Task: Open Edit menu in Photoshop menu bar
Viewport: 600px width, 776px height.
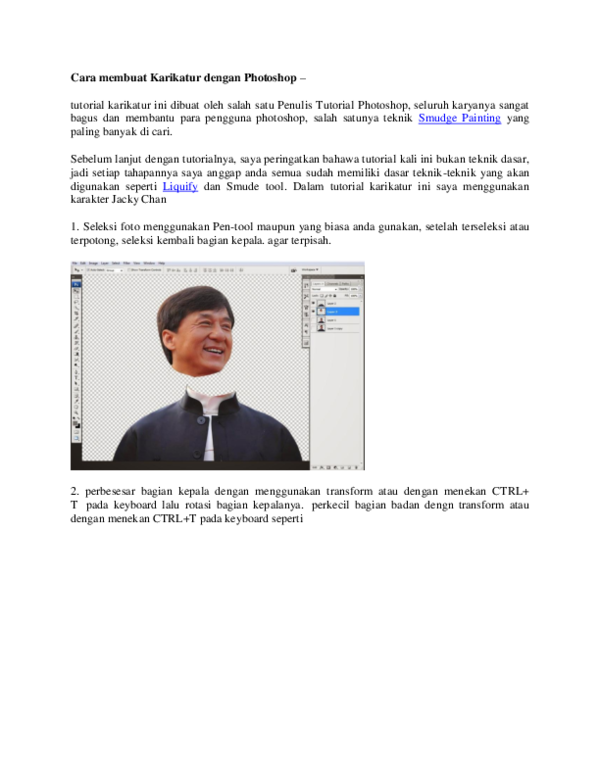Action: (x=83, y=263)
